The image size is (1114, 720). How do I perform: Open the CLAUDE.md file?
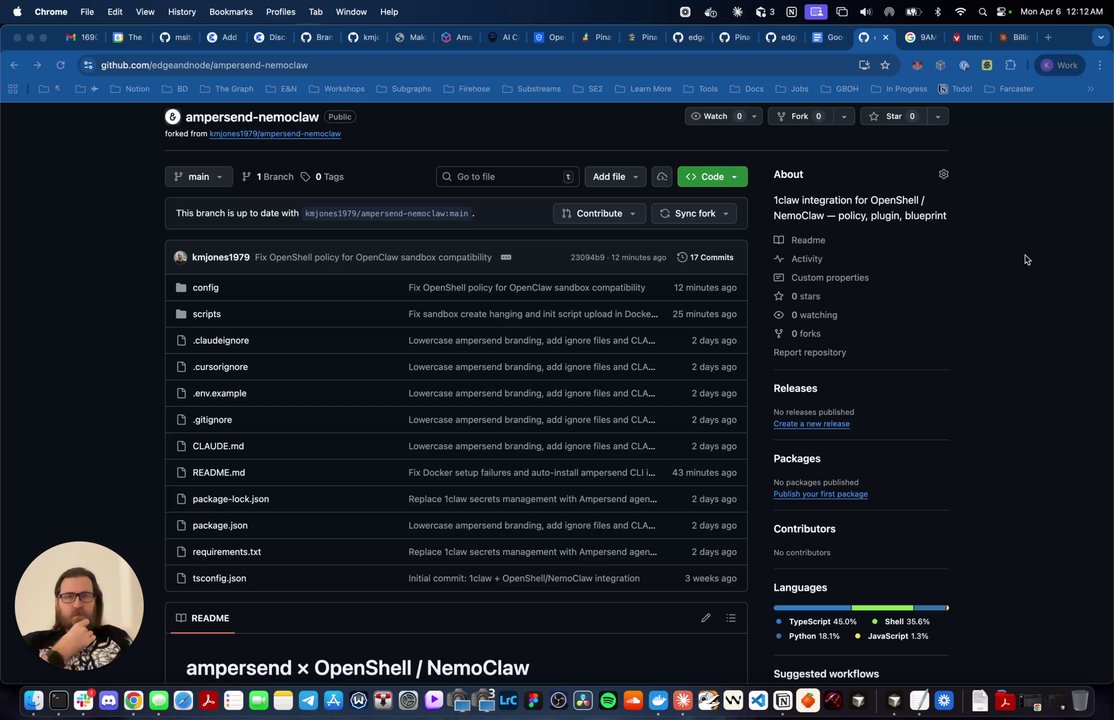pyautogui.click(x=218, y=446)
